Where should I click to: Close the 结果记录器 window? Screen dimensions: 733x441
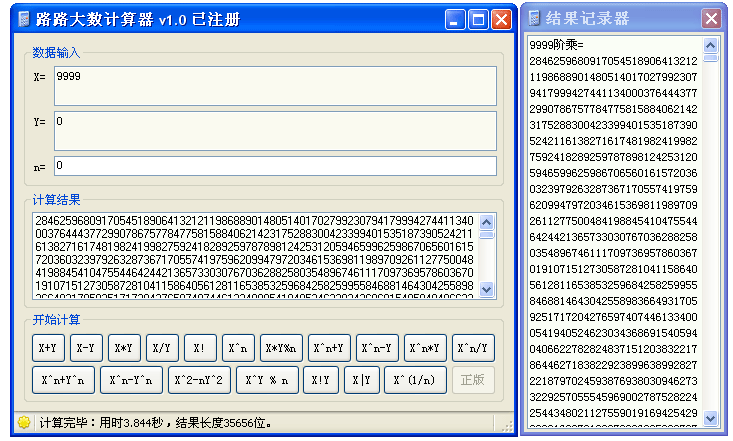tap(711, 19)
